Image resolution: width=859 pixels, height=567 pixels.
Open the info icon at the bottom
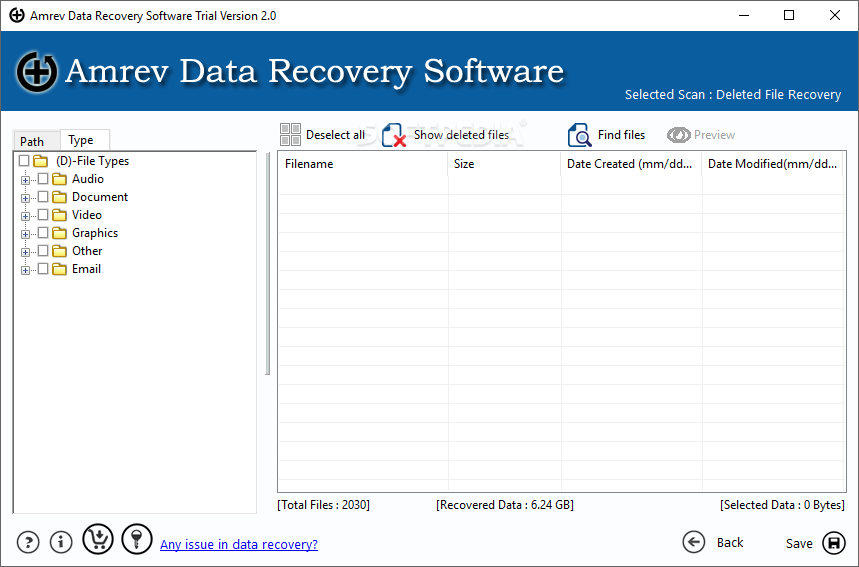click(61, 542)
